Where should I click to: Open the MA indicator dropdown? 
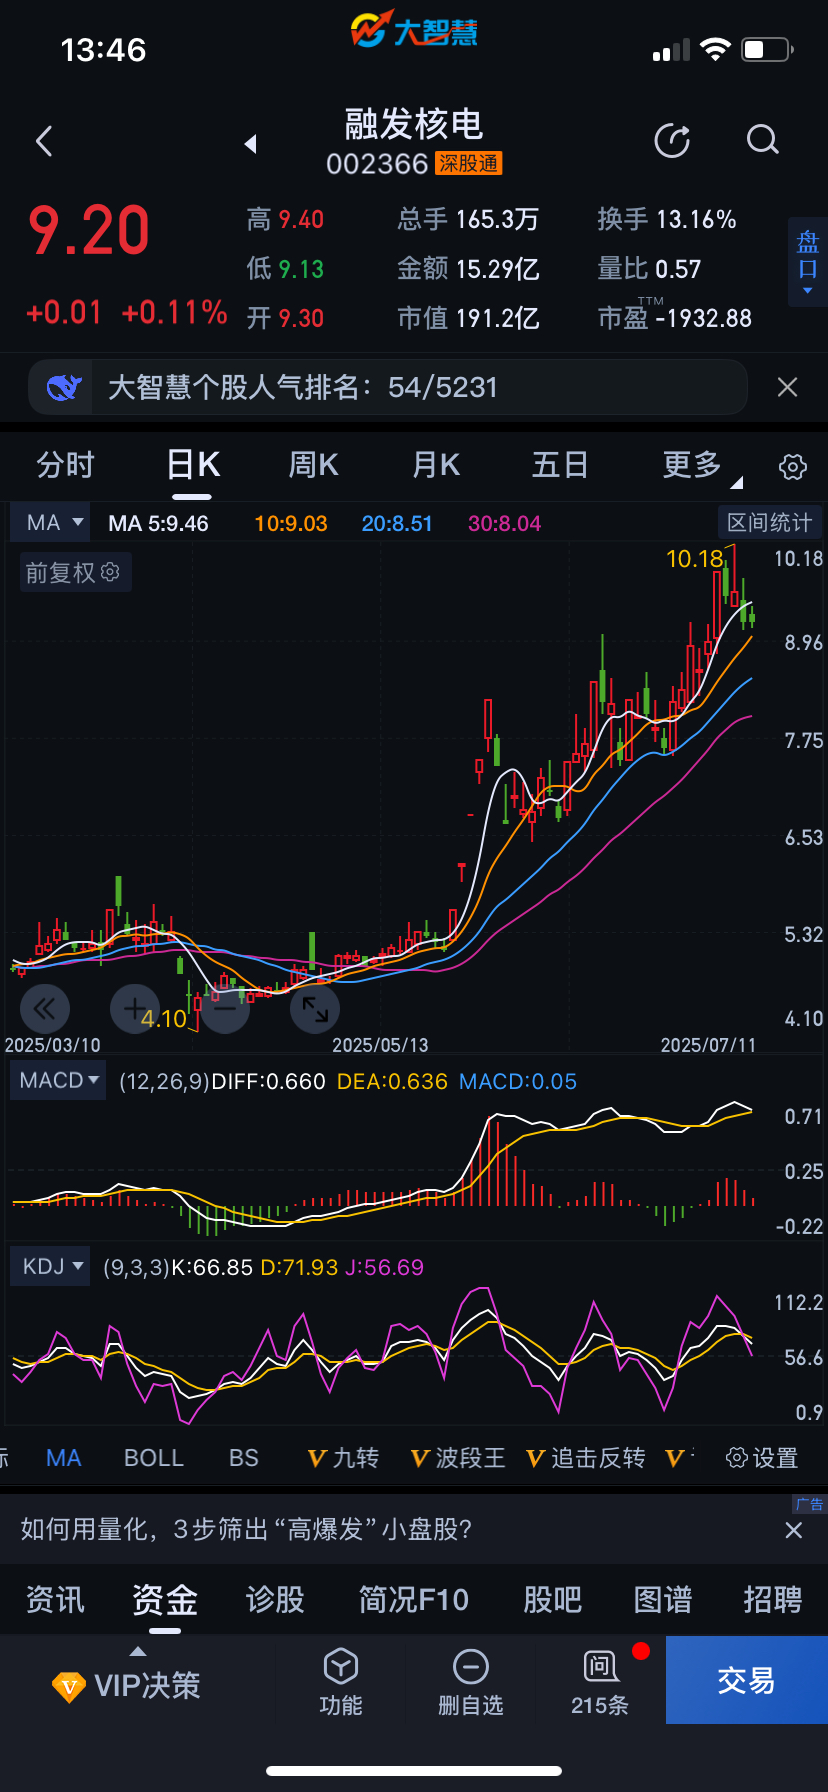click(x=50, y=523)
